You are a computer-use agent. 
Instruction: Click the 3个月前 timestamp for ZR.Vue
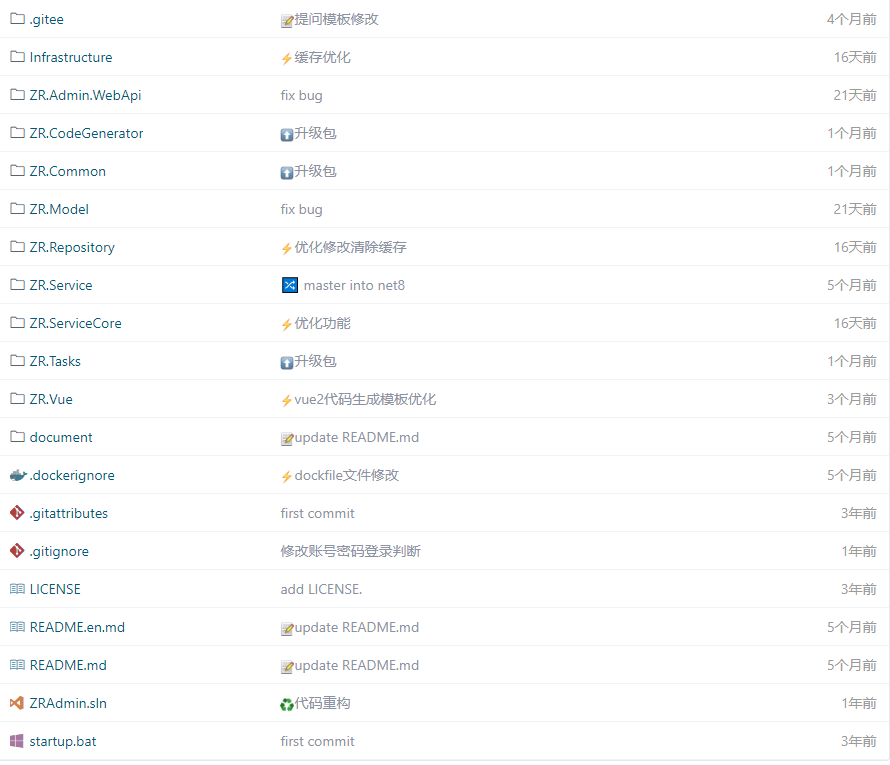click(x=851, y=400)
